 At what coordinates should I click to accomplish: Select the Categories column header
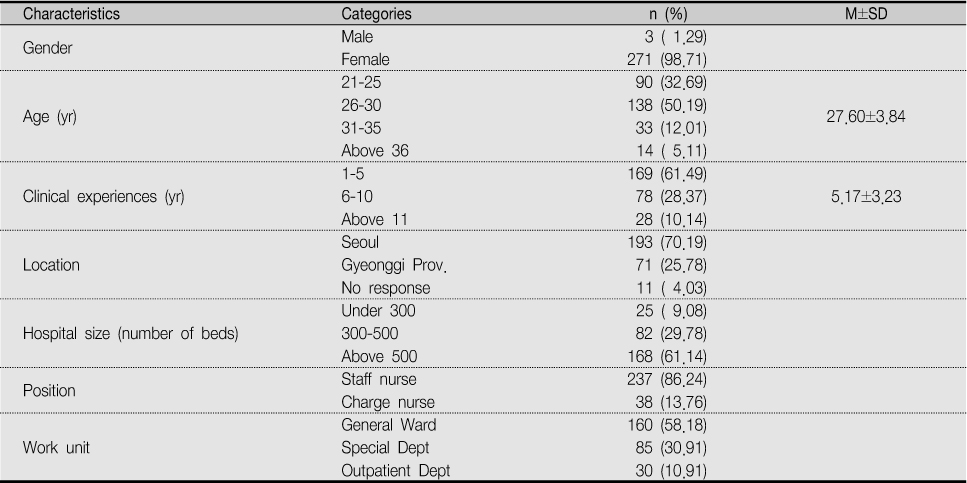[376, 14]
